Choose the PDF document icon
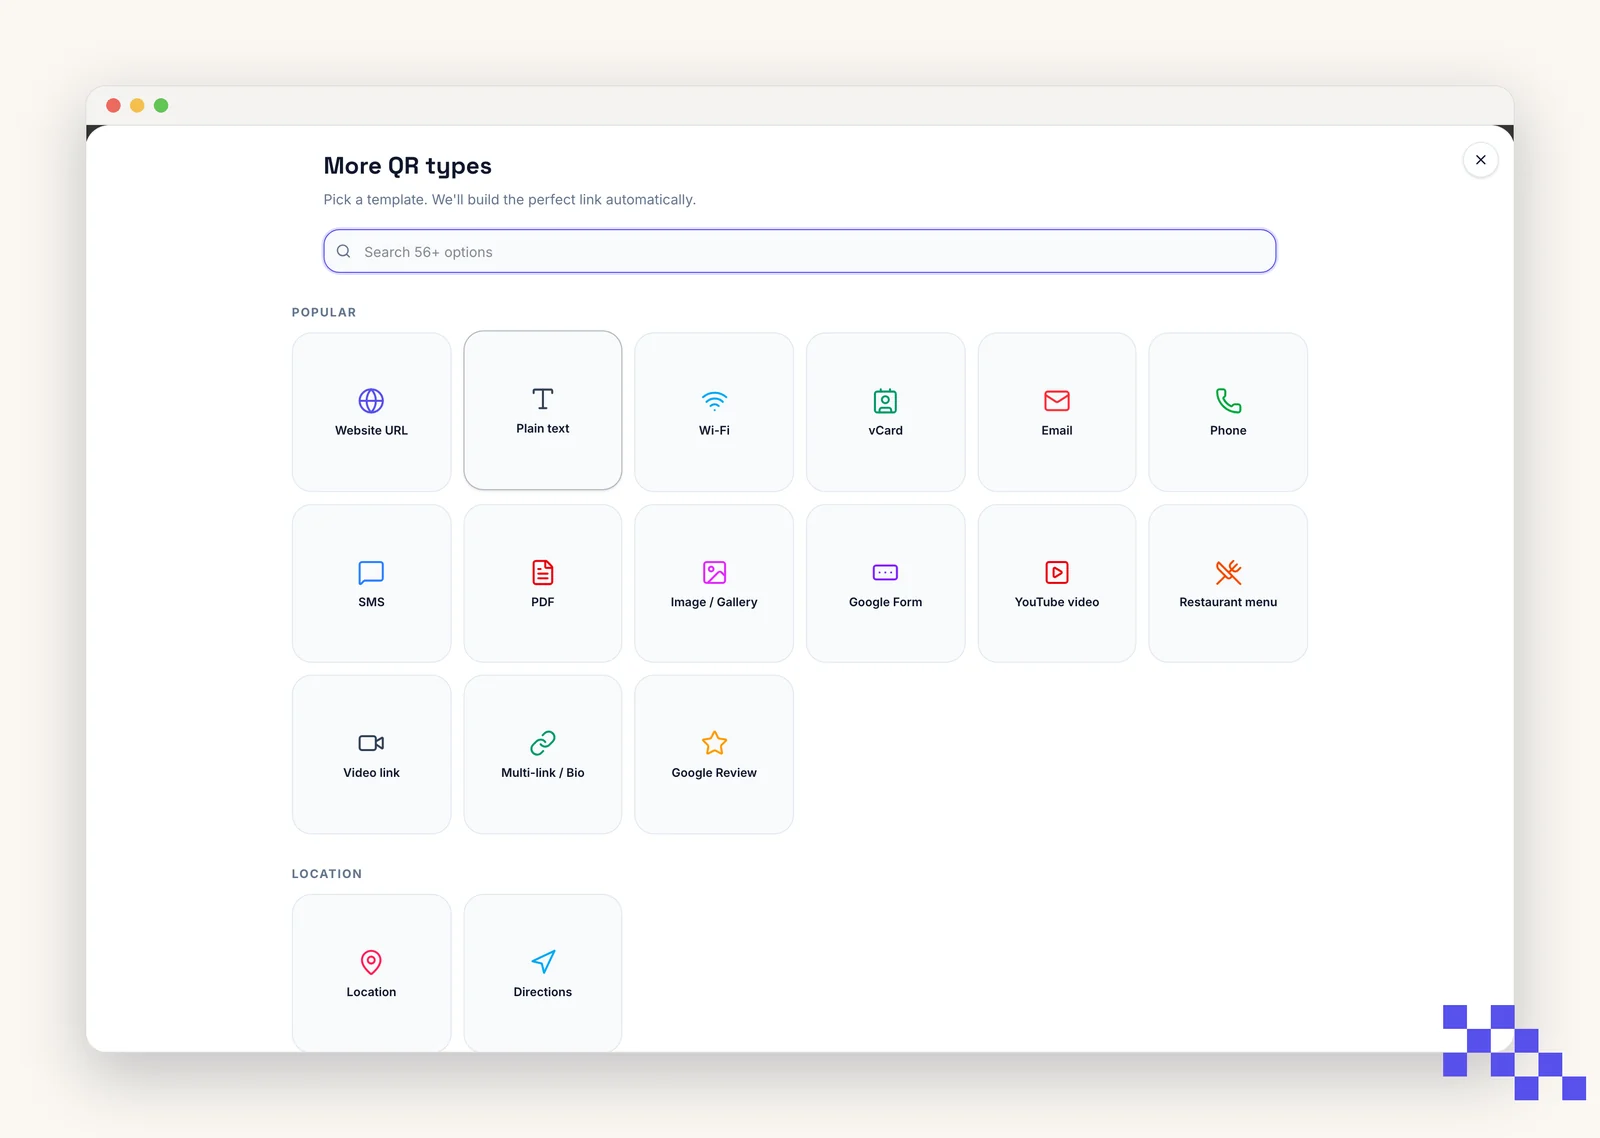Screen dimensions: 1600x1138 pyautogui.click(x=543, y=572)
